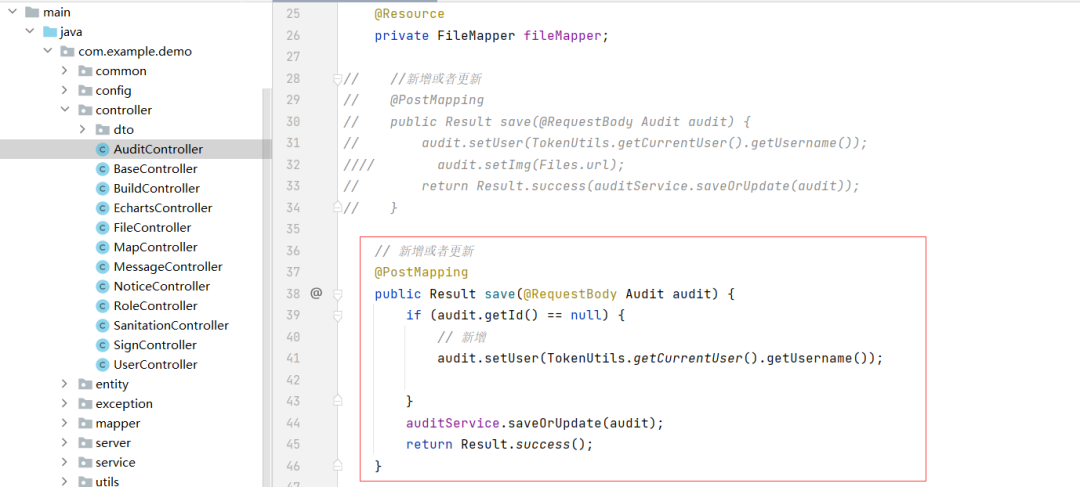This screenshot has width=1080, height=487.
Task: Click the project tree vertical scrollbar
Action: (267, 280)
